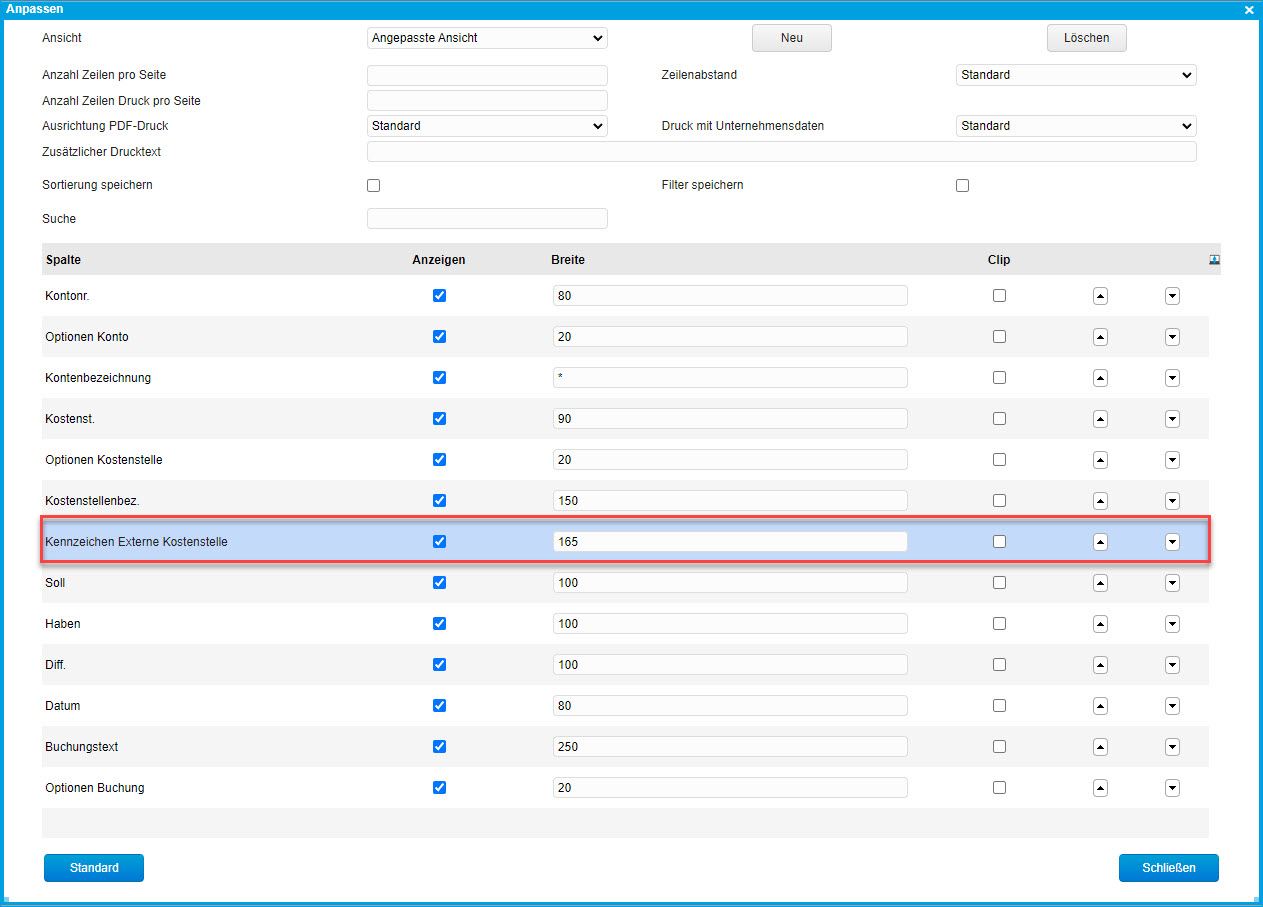Enable Clip for Kontenbezeichnung row
The image size is (1263, 907).
tap(999, 378)
